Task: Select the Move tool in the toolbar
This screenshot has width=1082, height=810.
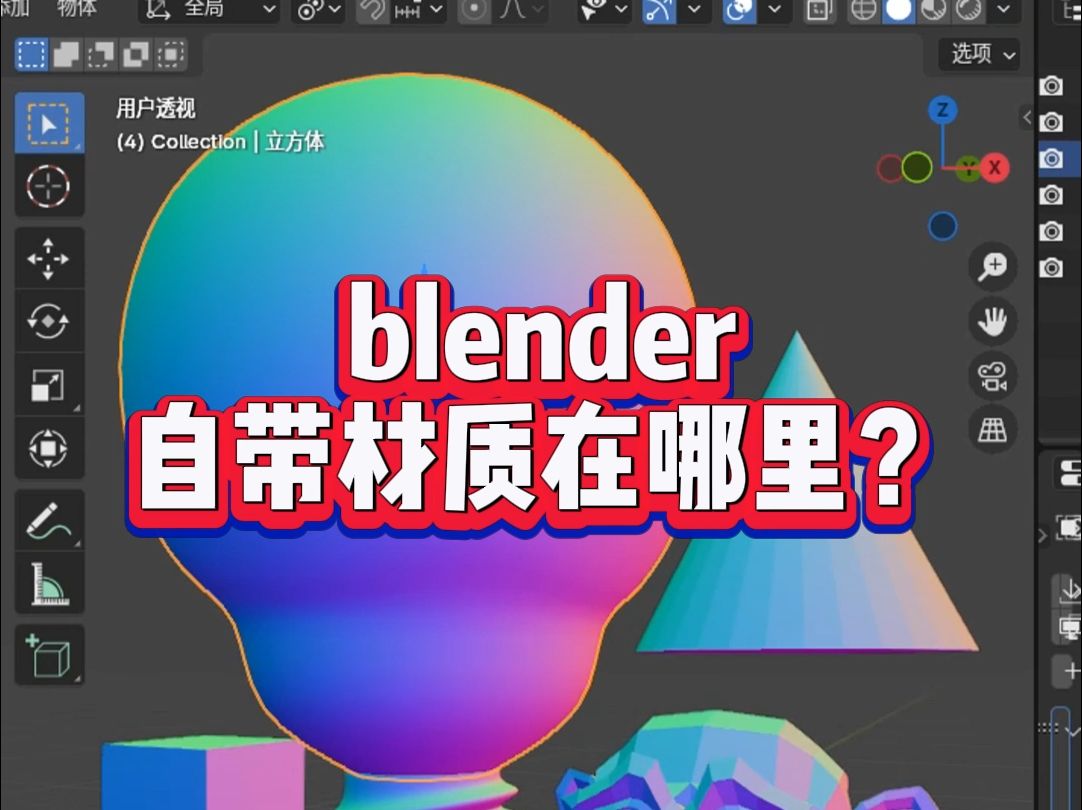Action: (x=50, y=258)
